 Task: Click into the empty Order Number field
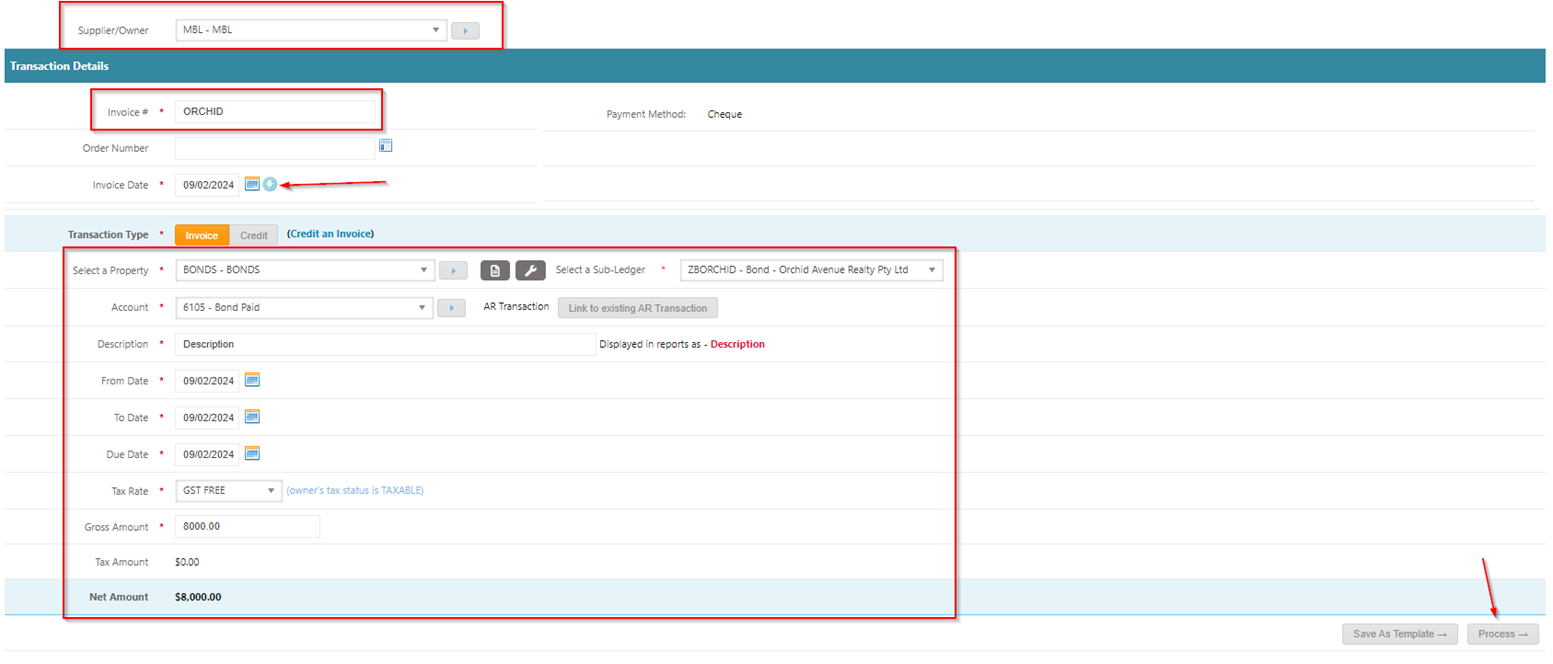pos(275,148)
